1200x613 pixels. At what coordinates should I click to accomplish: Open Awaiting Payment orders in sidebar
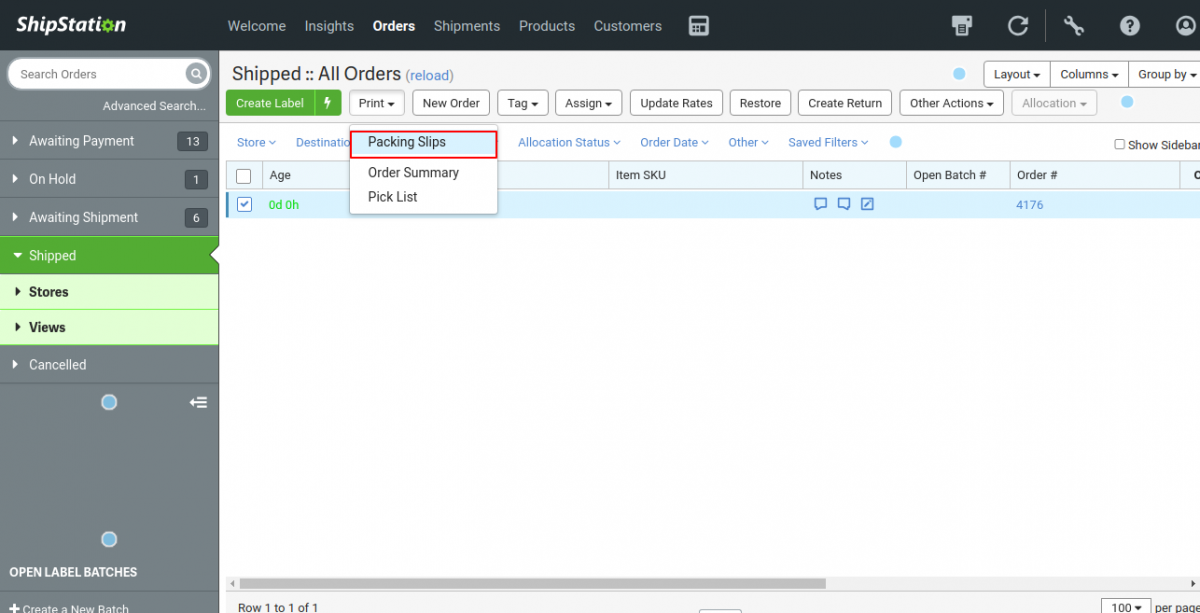pyautogui.click(x=109, y=141)
